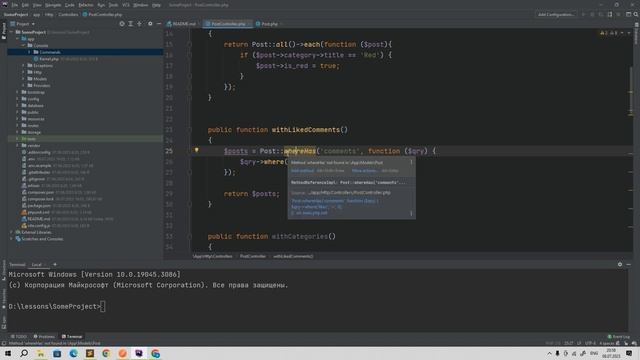Open Terminal panel settings gear
This screenshot has width=640, height=360.
point(620,264)
